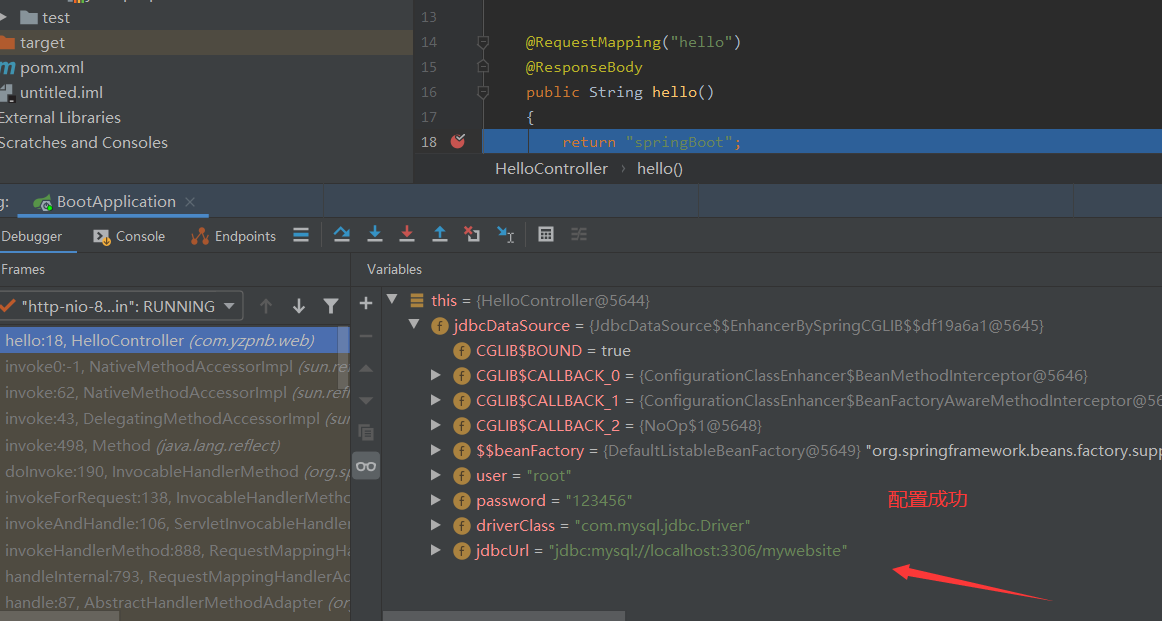Click the frames filter funnel icon
The image size is (1162, 621).
coord(331,306)
